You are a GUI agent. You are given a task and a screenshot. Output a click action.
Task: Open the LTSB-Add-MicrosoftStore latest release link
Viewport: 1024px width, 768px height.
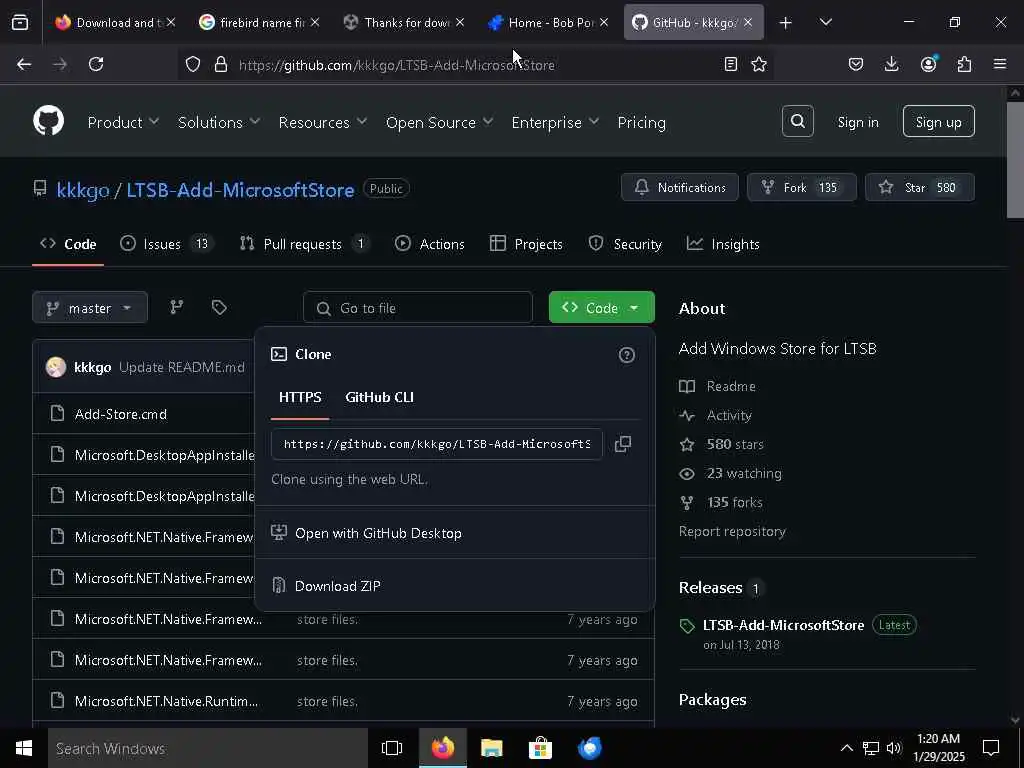[783, 625]
